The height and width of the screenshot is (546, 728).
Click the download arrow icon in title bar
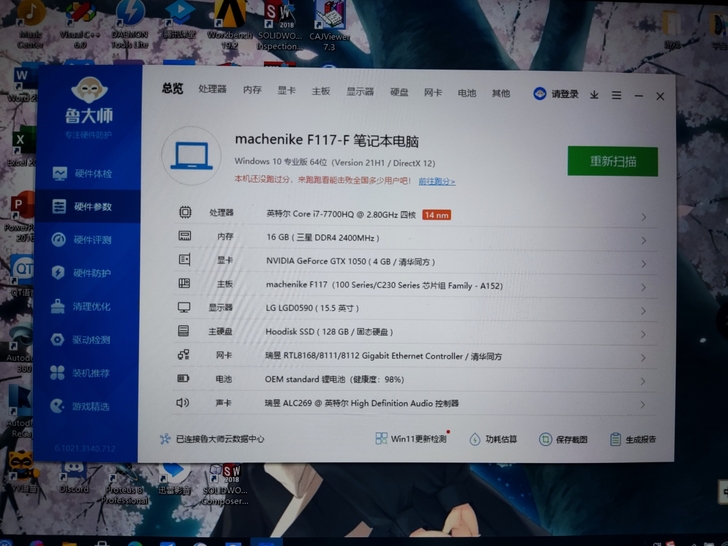594,95
